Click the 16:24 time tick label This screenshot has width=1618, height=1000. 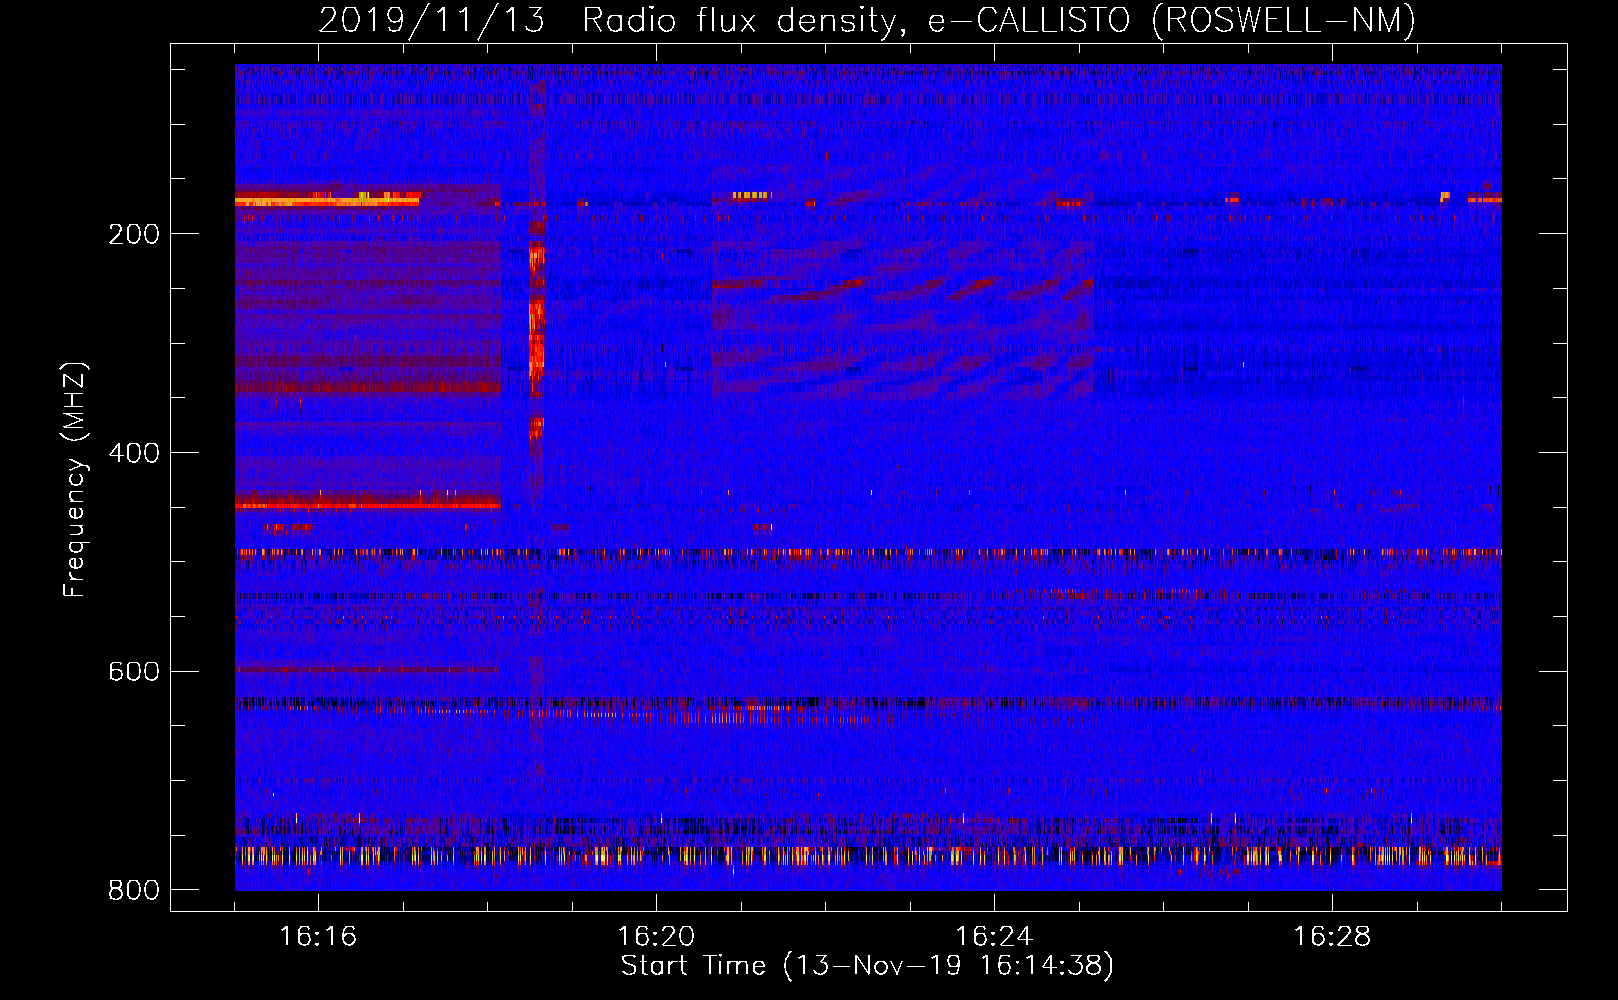[x=994, y=937]
